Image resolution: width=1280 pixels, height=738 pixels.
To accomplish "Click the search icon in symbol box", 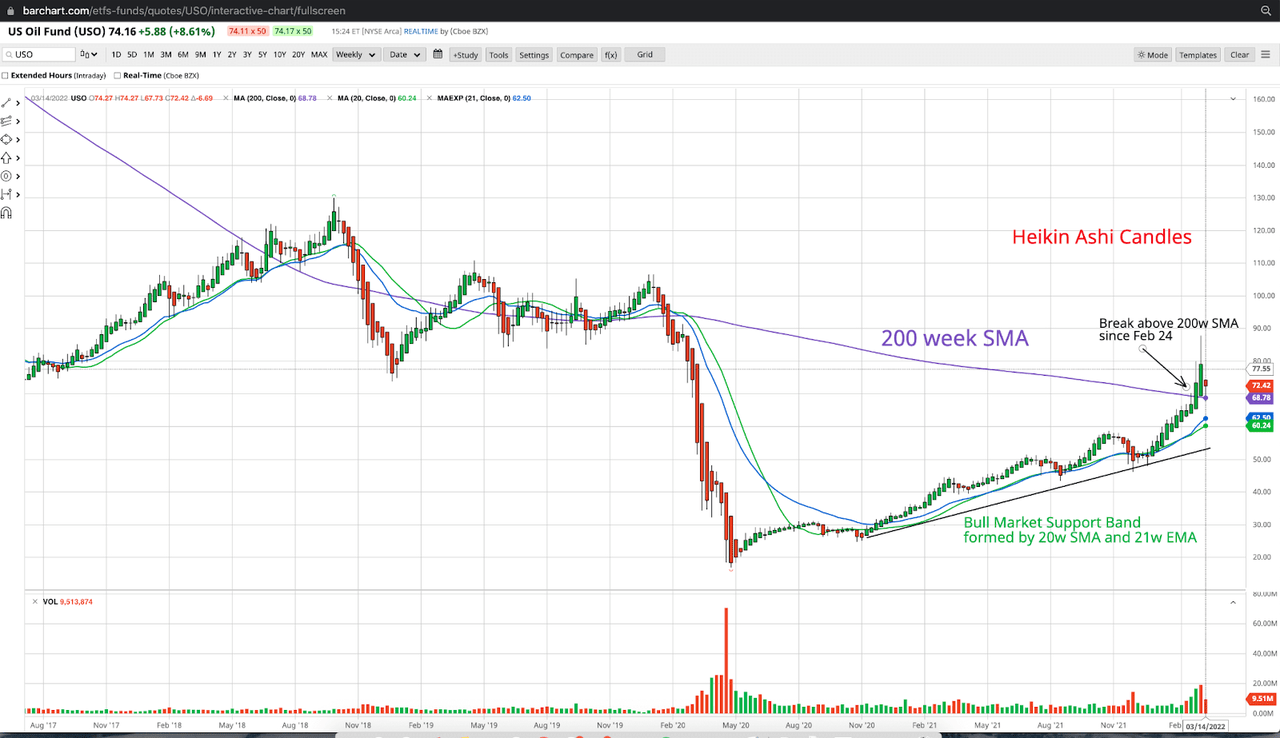I will (8, 54).
